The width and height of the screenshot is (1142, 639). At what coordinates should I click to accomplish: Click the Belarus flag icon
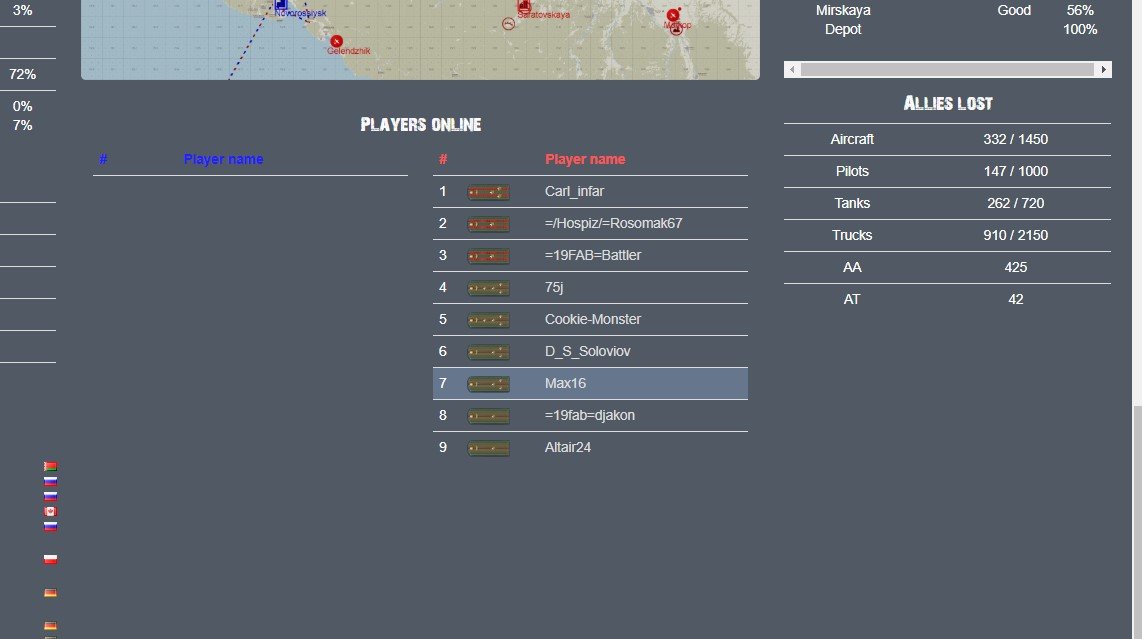pos(50,466)
